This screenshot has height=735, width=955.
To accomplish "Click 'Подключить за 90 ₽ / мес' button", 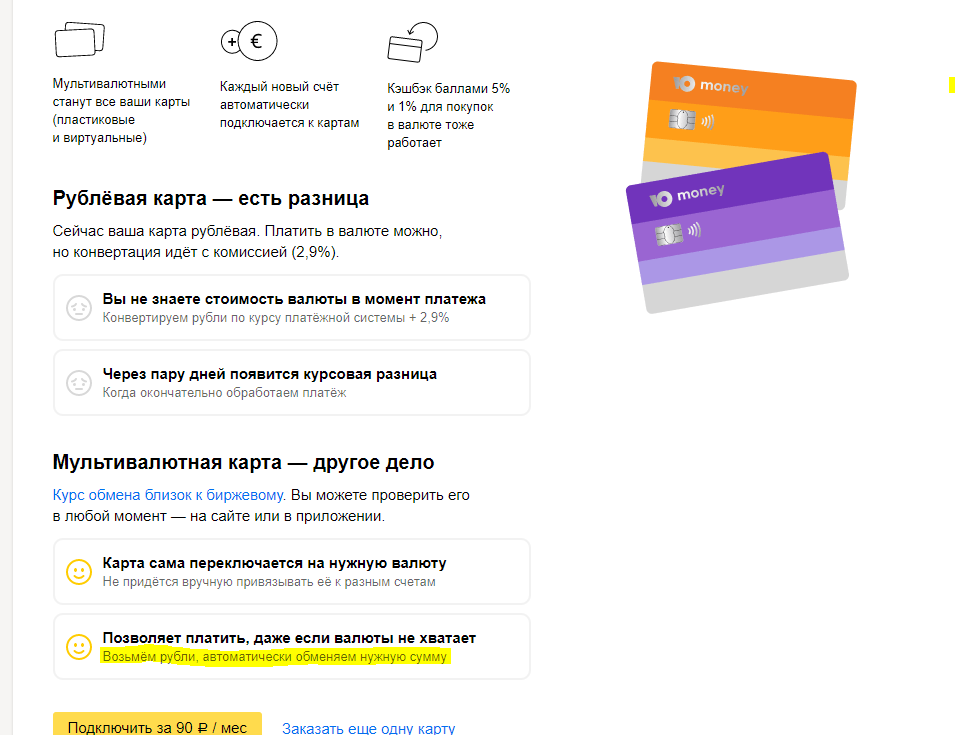I will point(157,725).
